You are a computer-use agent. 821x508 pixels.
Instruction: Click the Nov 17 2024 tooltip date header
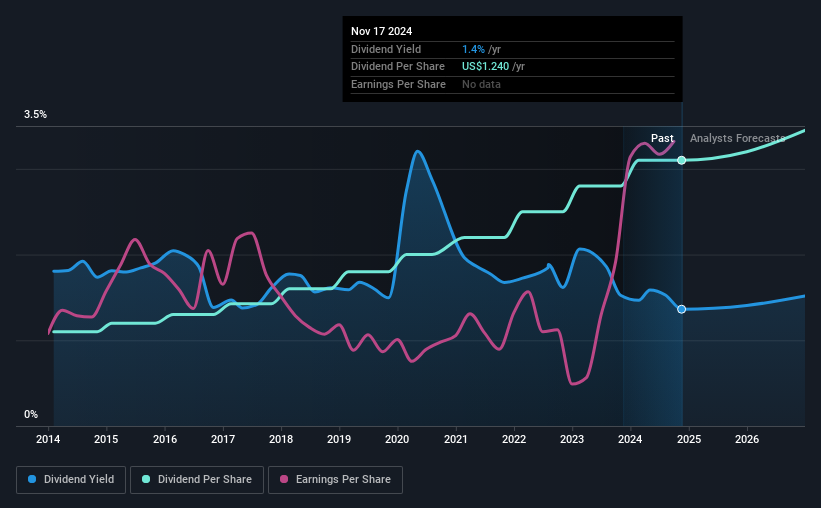click(x=381, y=31)
